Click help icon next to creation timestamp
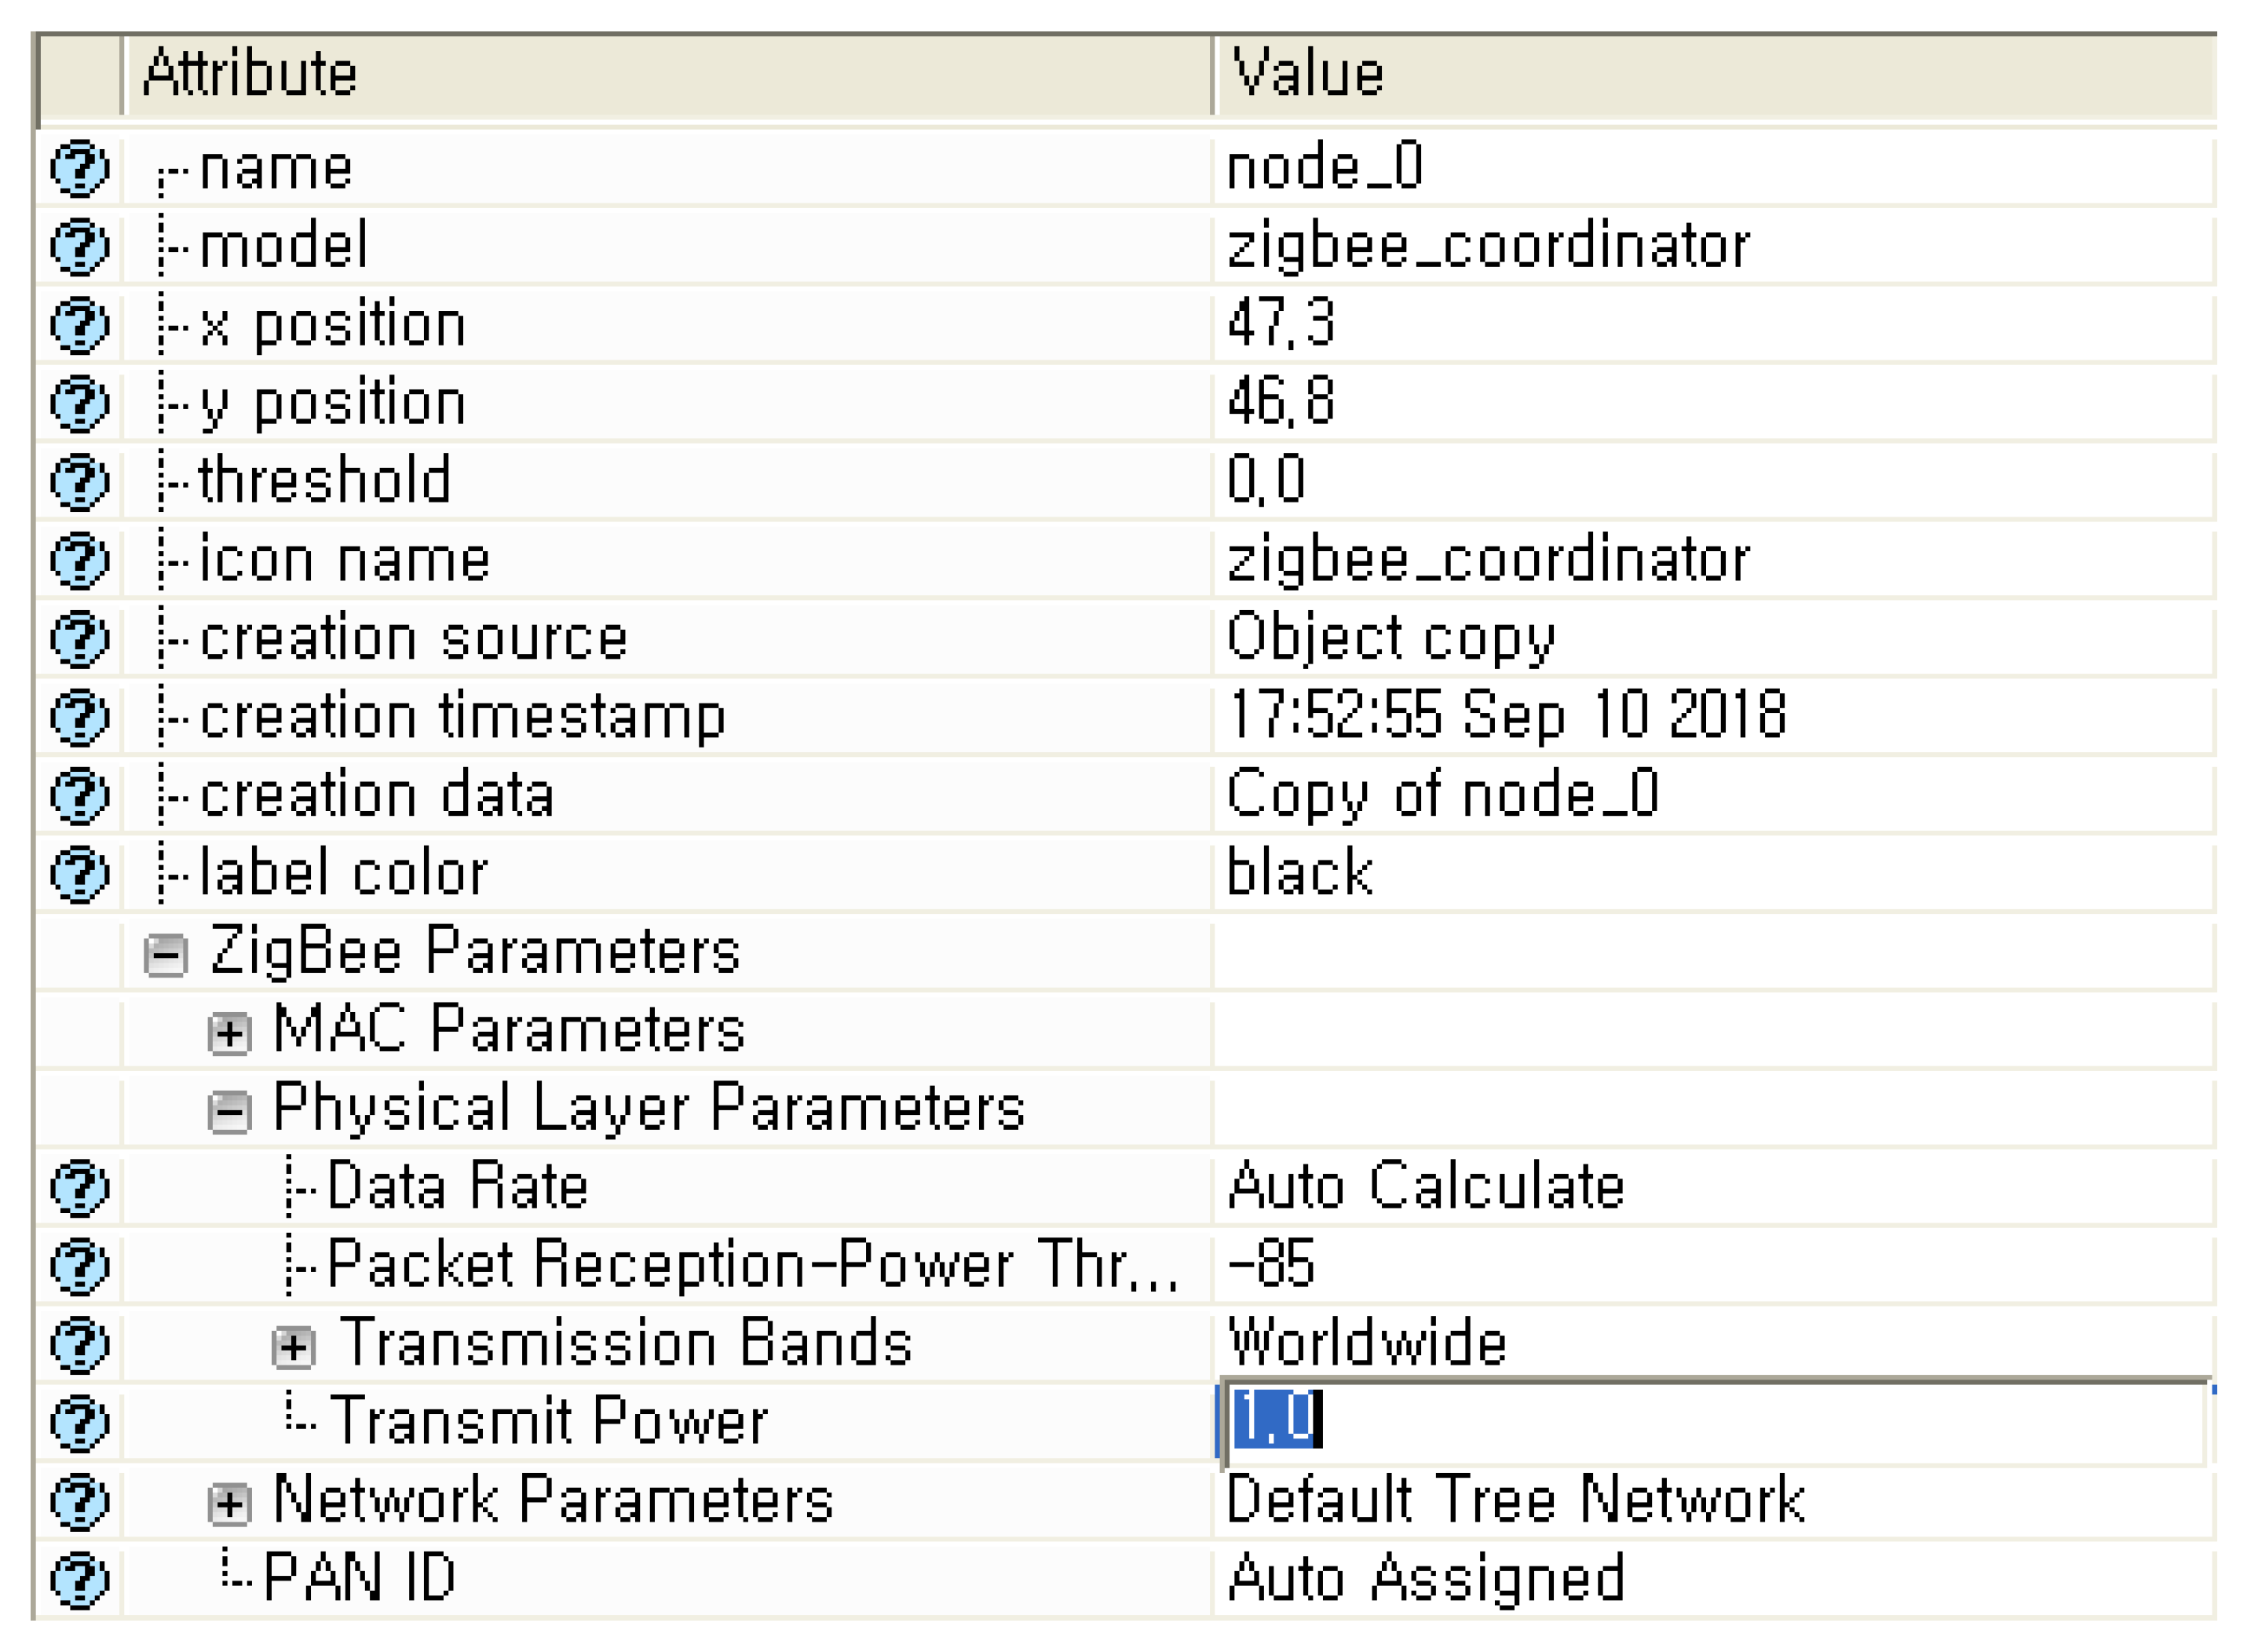The image size is (2251, 1652). (79, 717)
